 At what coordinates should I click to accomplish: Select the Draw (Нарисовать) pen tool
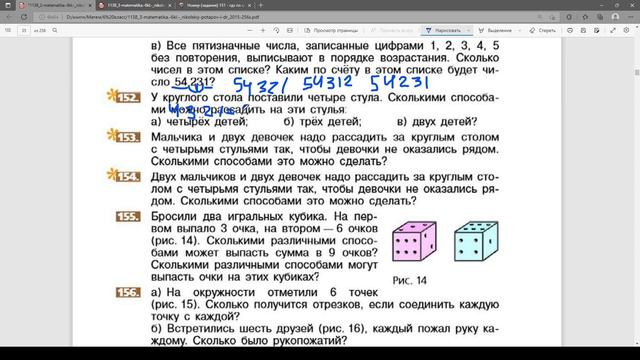(443, 30)
